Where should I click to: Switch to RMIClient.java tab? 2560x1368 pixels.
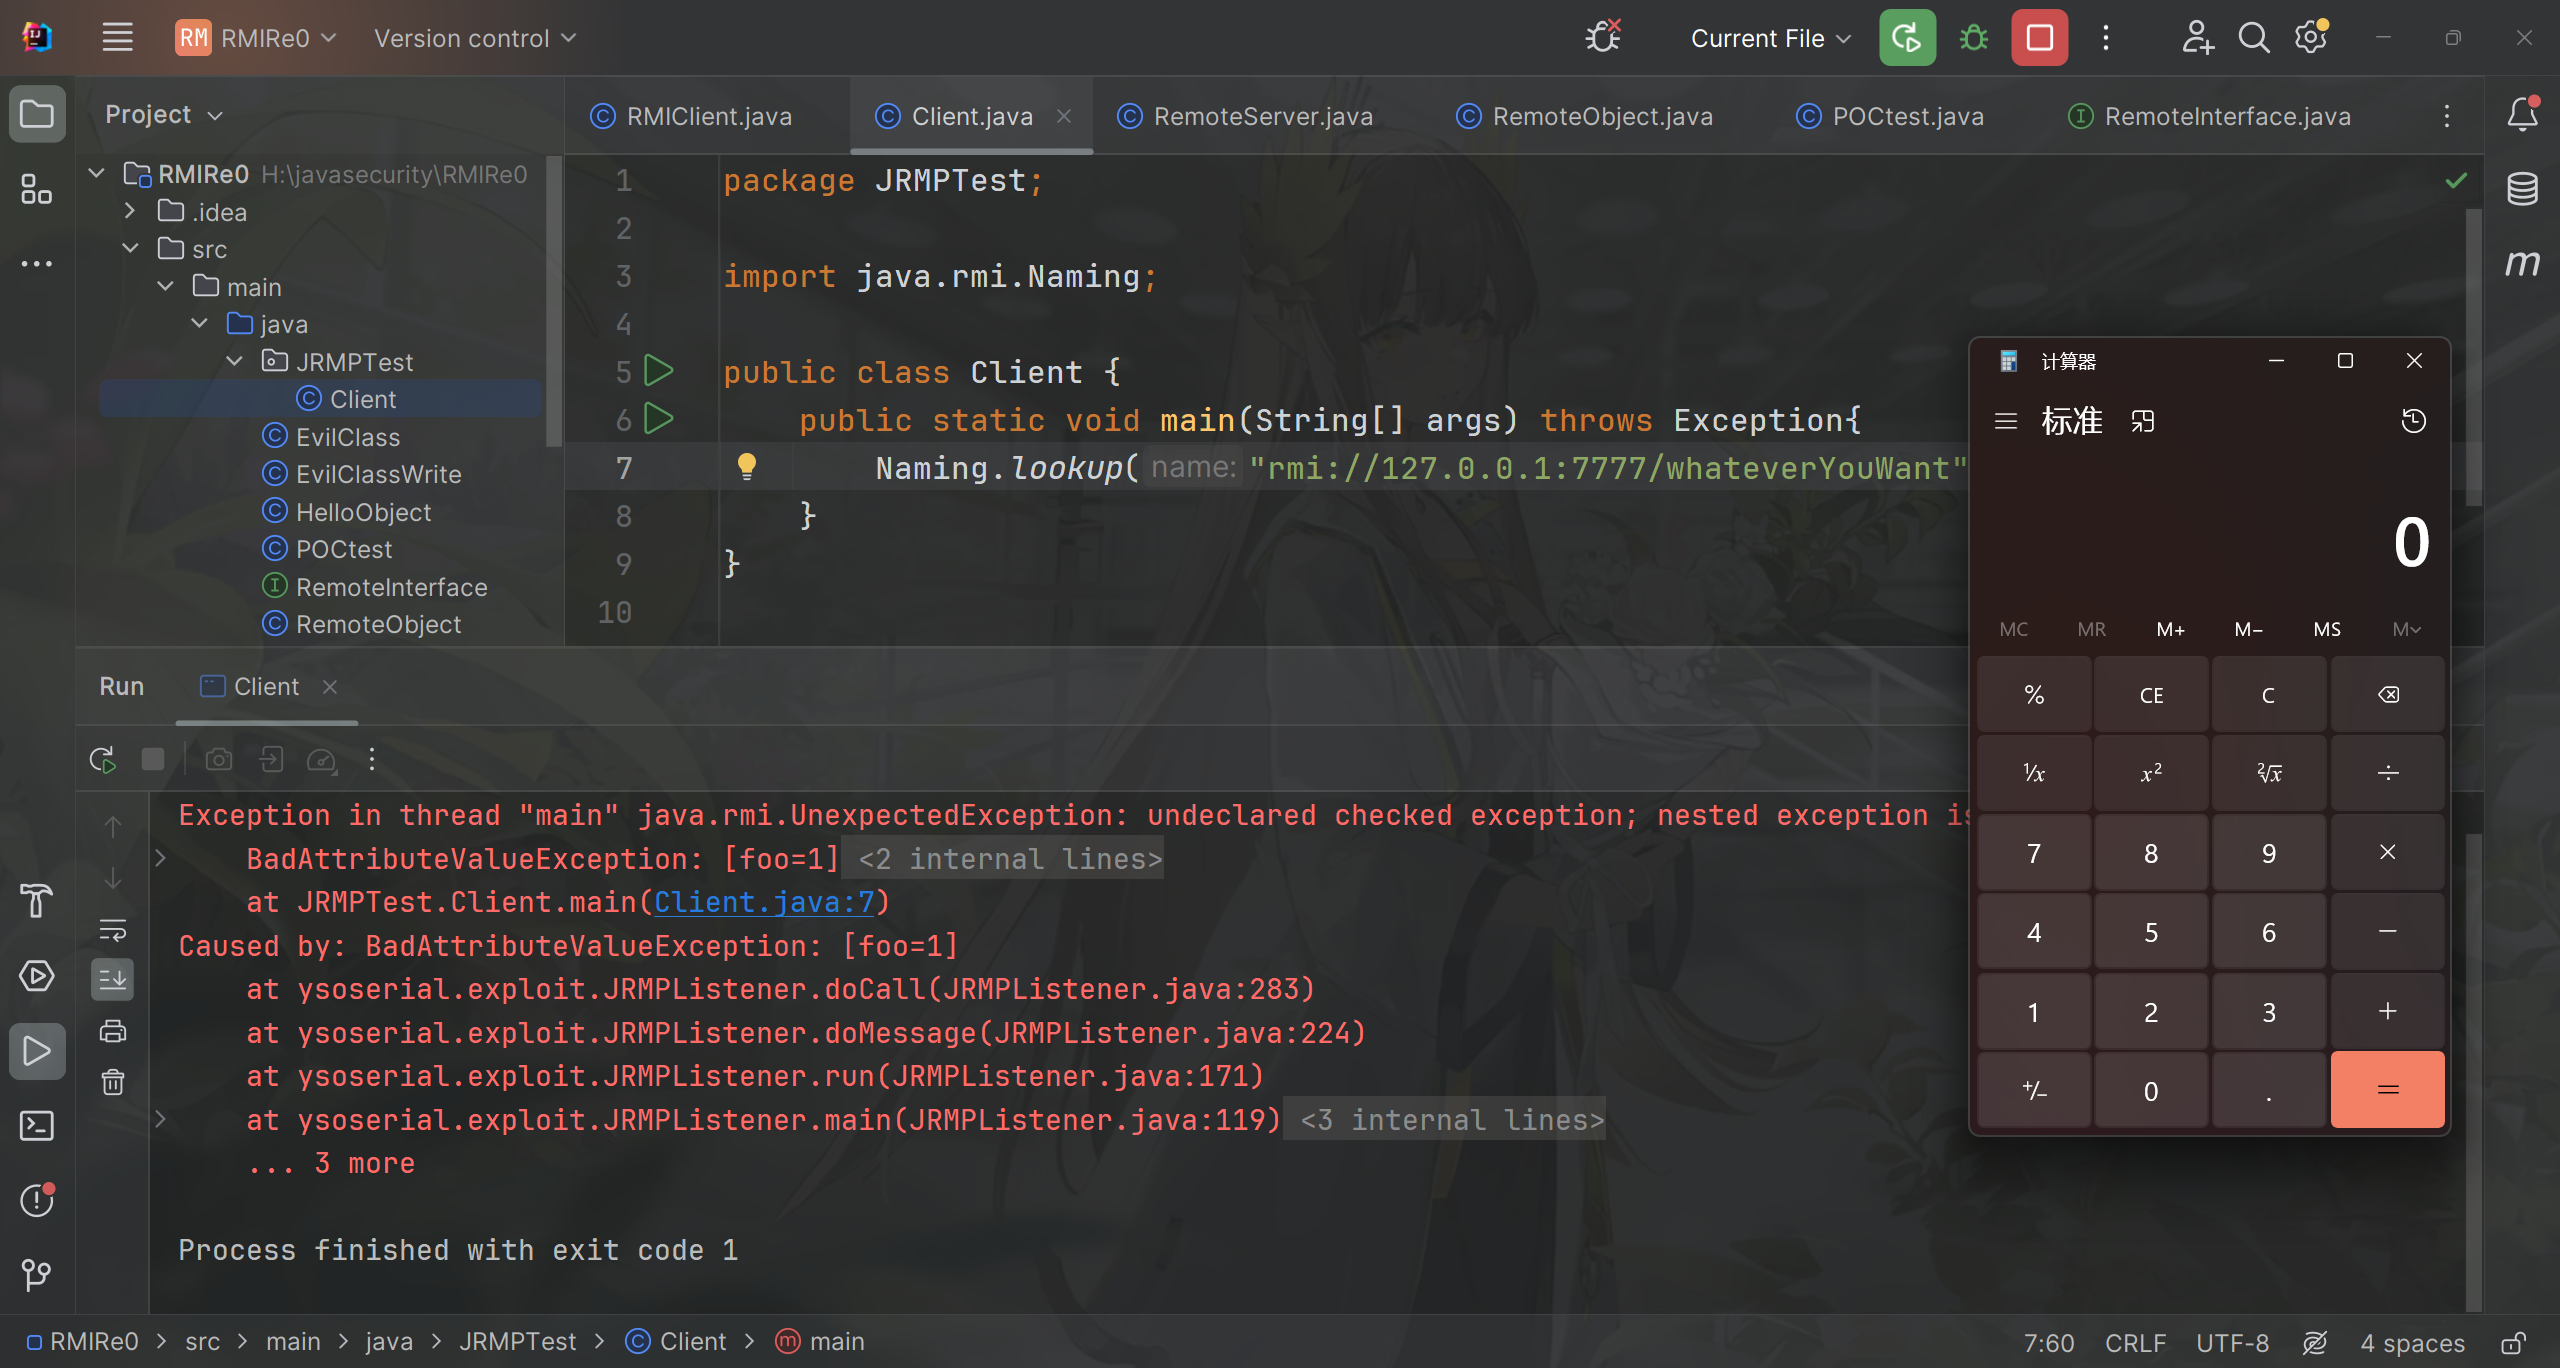coord(693,117)
